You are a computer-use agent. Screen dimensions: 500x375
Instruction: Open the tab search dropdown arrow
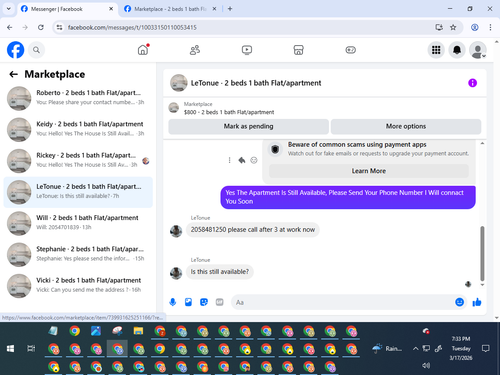[9, 9]
